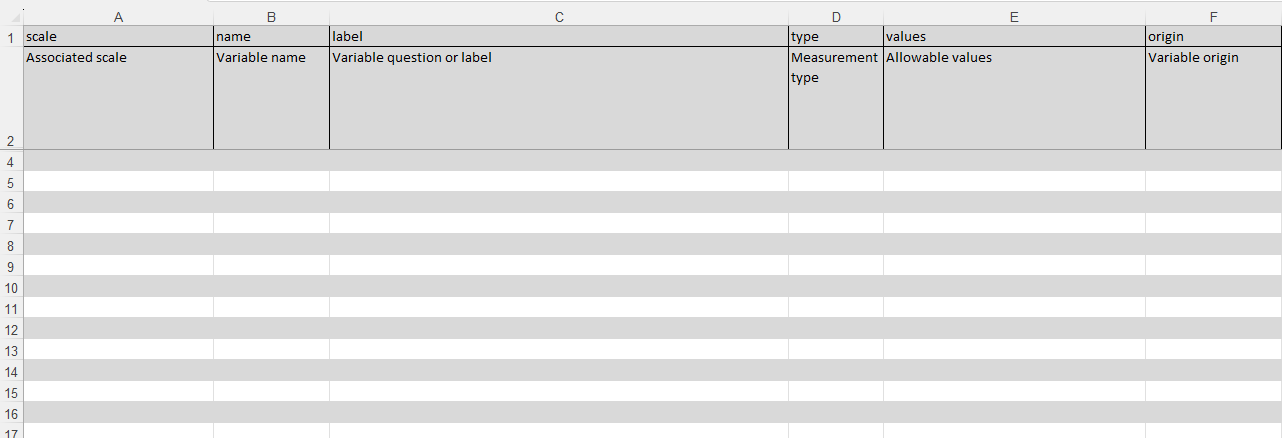Image resolution: width=1282 pixels, height=438 pixels.
Task: Click the cell containing "scale"
Action: pos(118,37)
